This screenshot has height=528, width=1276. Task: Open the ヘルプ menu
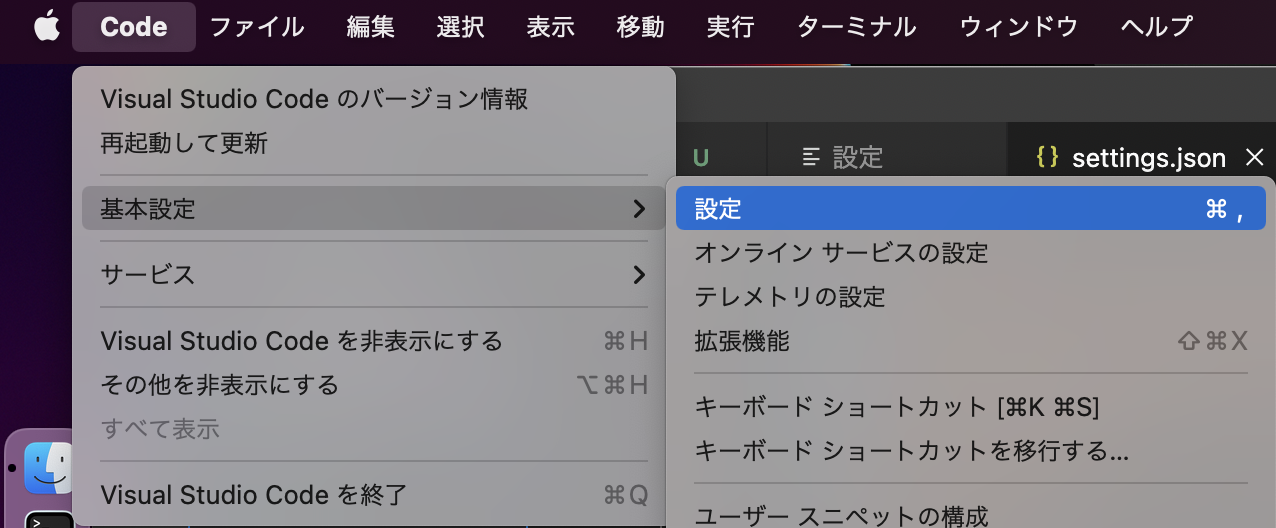[1157, 27]
